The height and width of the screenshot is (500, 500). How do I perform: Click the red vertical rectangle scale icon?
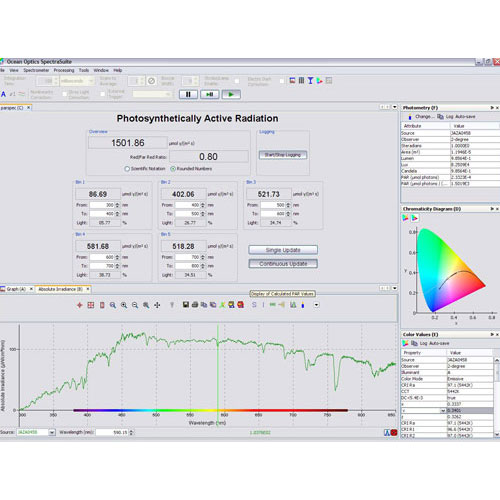pos(102,305)
